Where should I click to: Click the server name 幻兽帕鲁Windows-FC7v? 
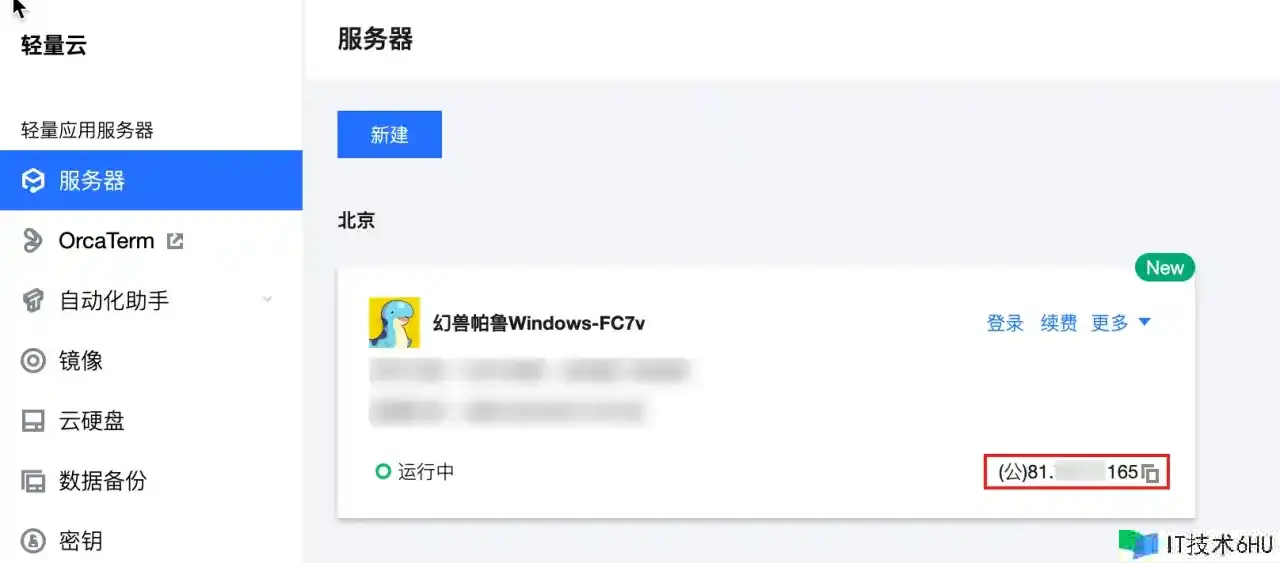539,323
